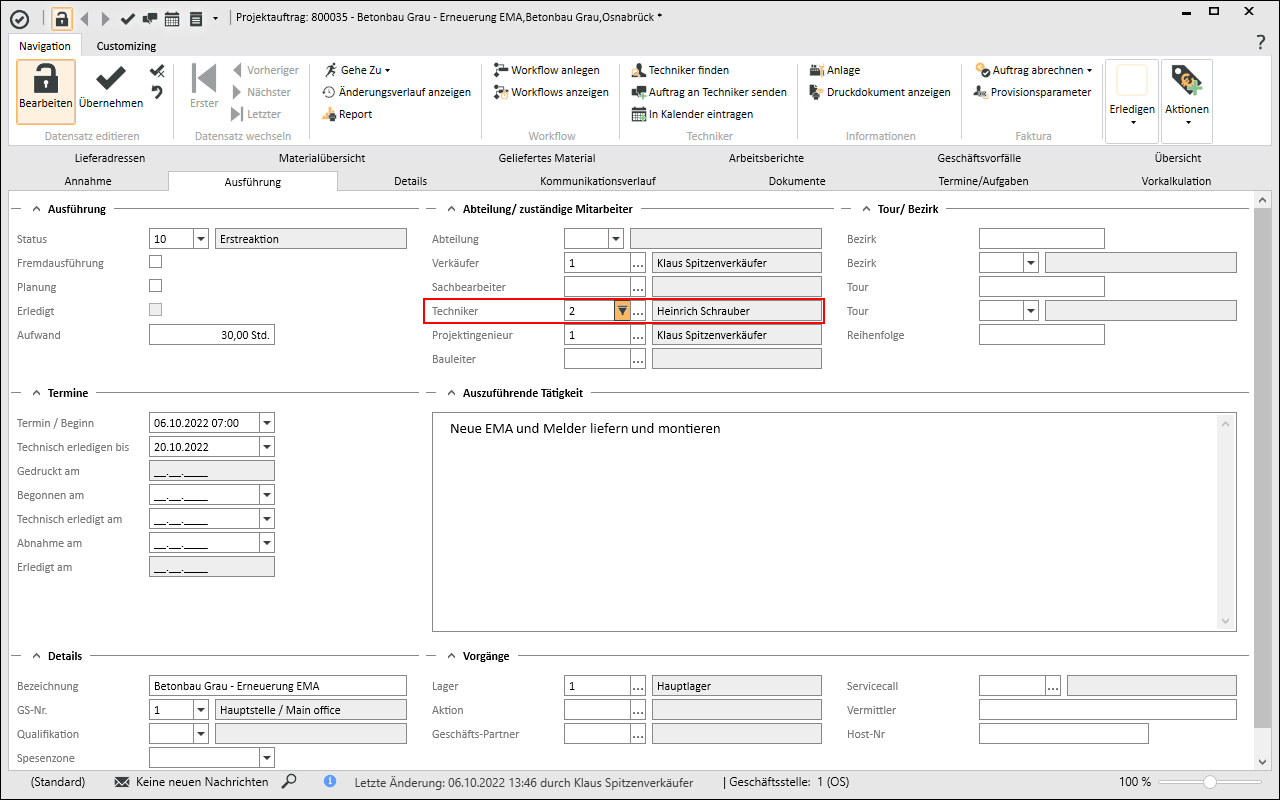1280x800 pixels.
Task: Toggle the Planung checkbox
Action: [x=155, y=286]
